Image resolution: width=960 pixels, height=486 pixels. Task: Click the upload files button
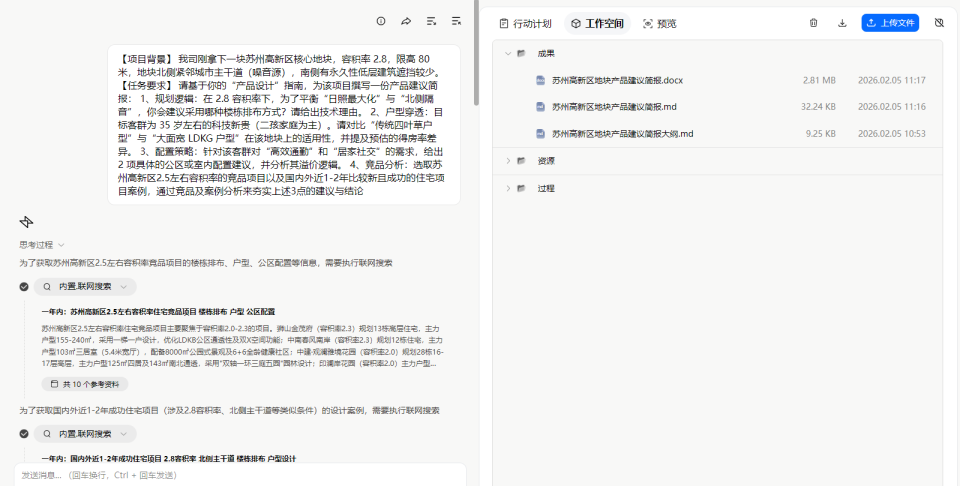tap(890, 23)
